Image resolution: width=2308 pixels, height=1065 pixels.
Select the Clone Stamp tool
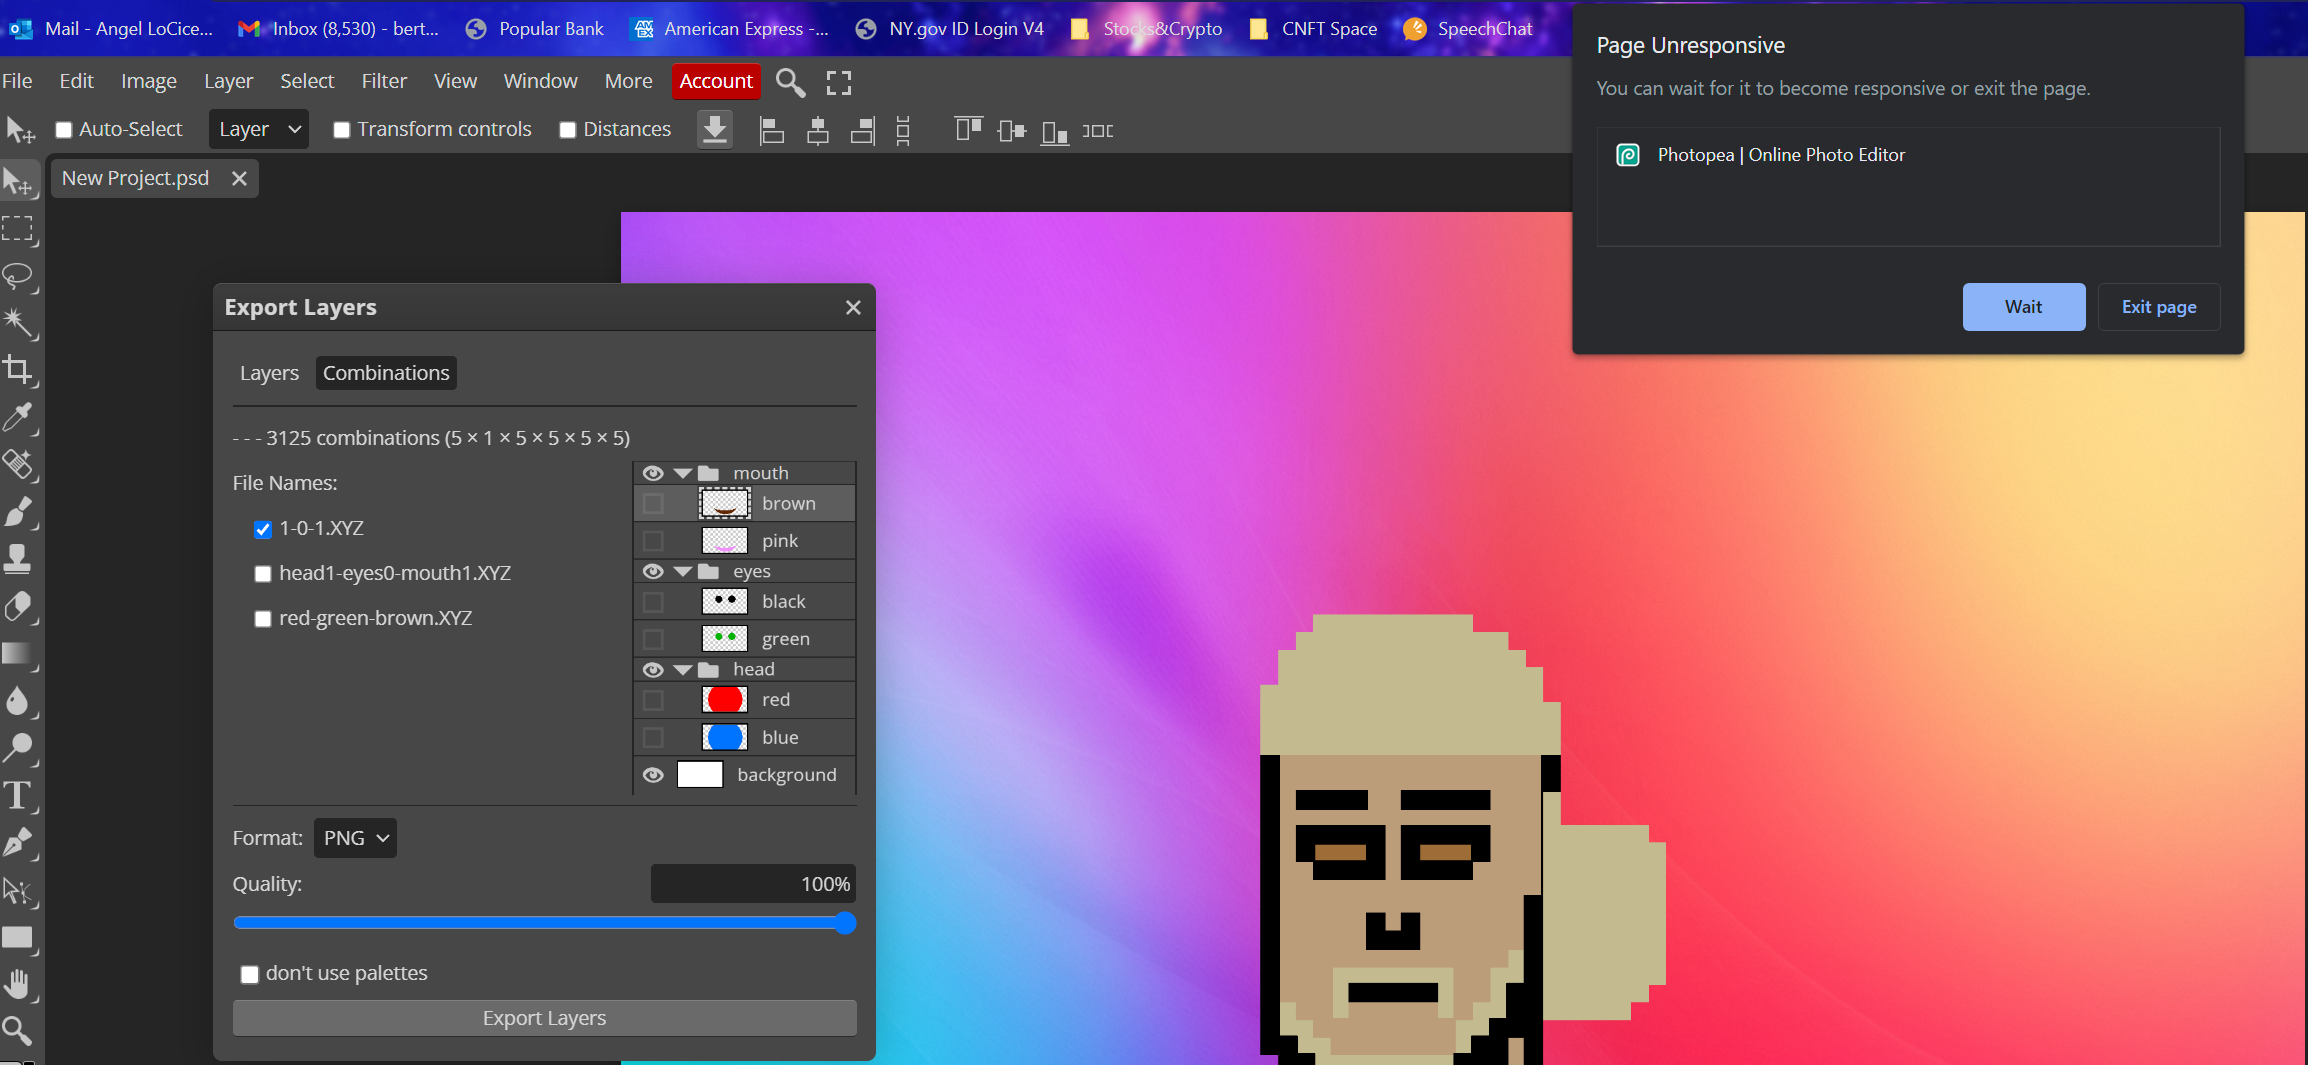click(x=19, y=559)
